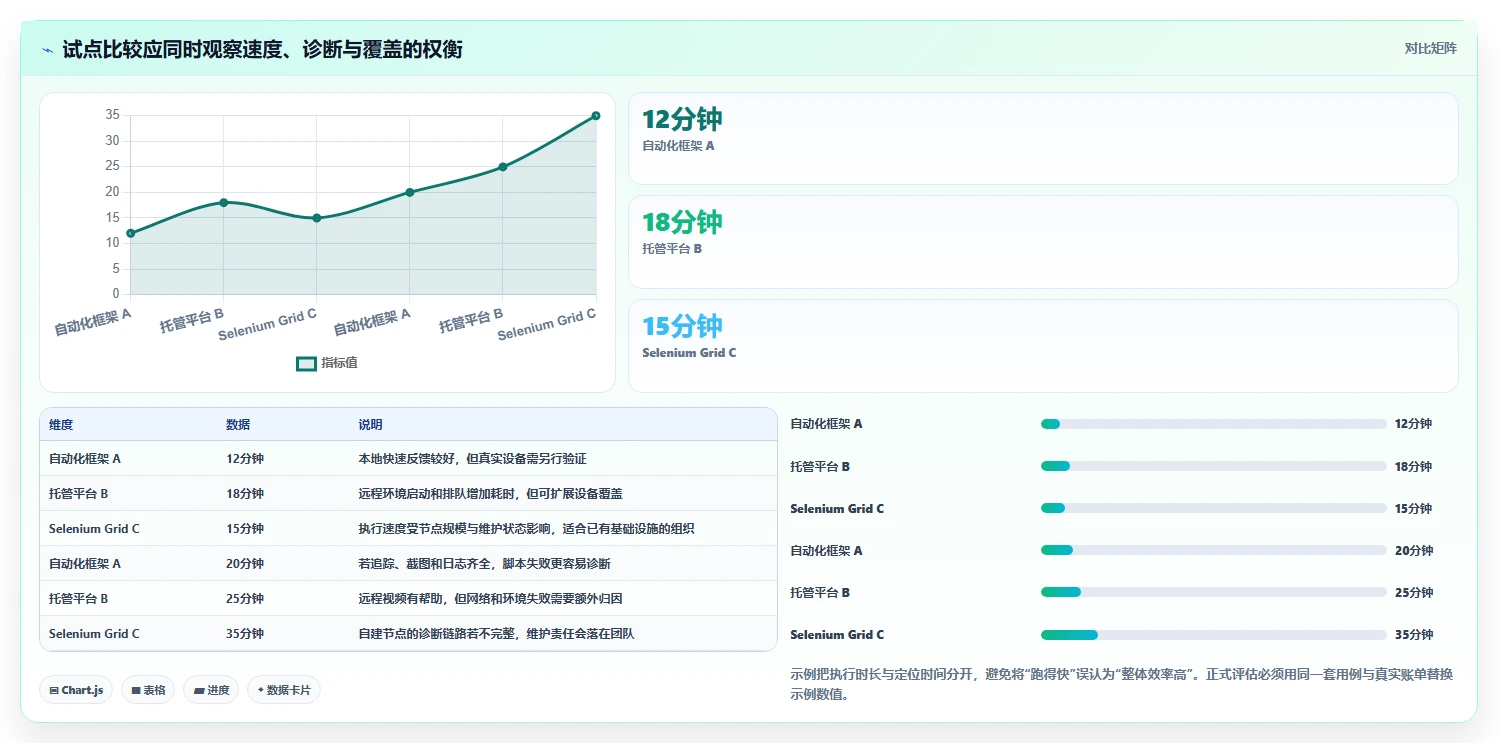Click the table cell 远程视频有帮助，但网络和环境失败需要额外归因

point(491,599)
